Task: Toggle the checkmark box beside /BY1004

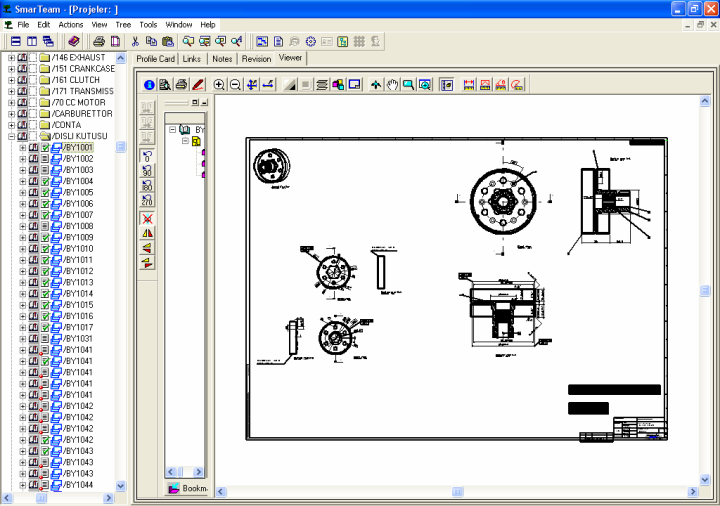Action: [x=46, y=182]
